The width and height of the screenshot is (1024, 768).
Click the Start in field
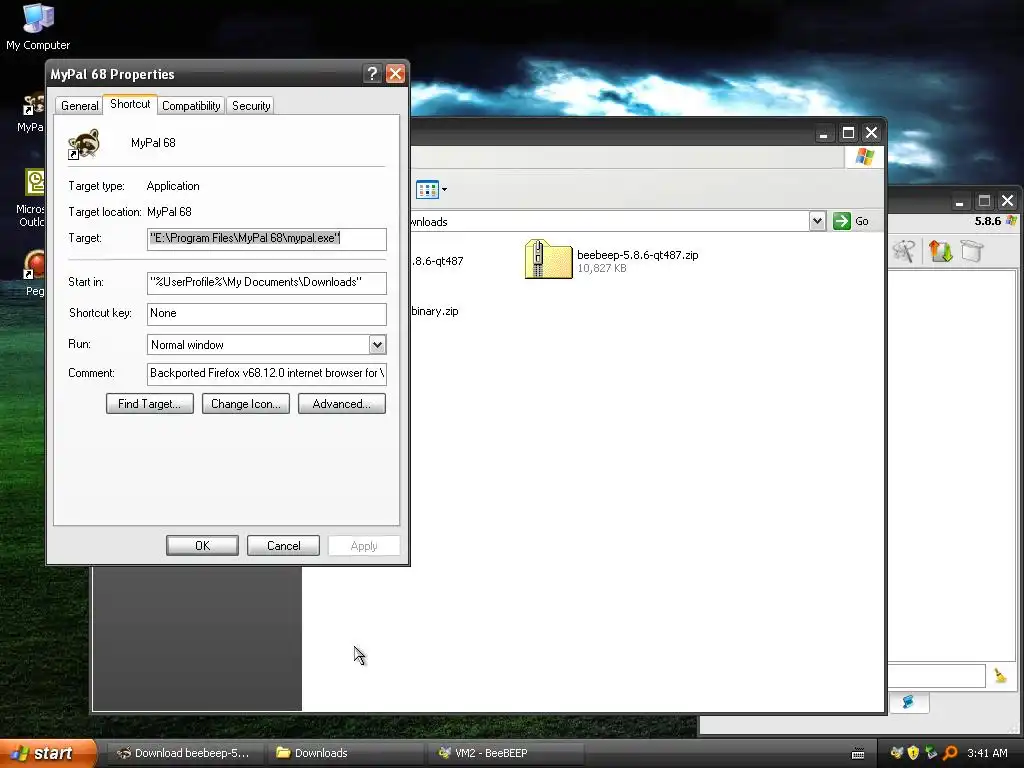pyautogui.click(x=266, y=282)
